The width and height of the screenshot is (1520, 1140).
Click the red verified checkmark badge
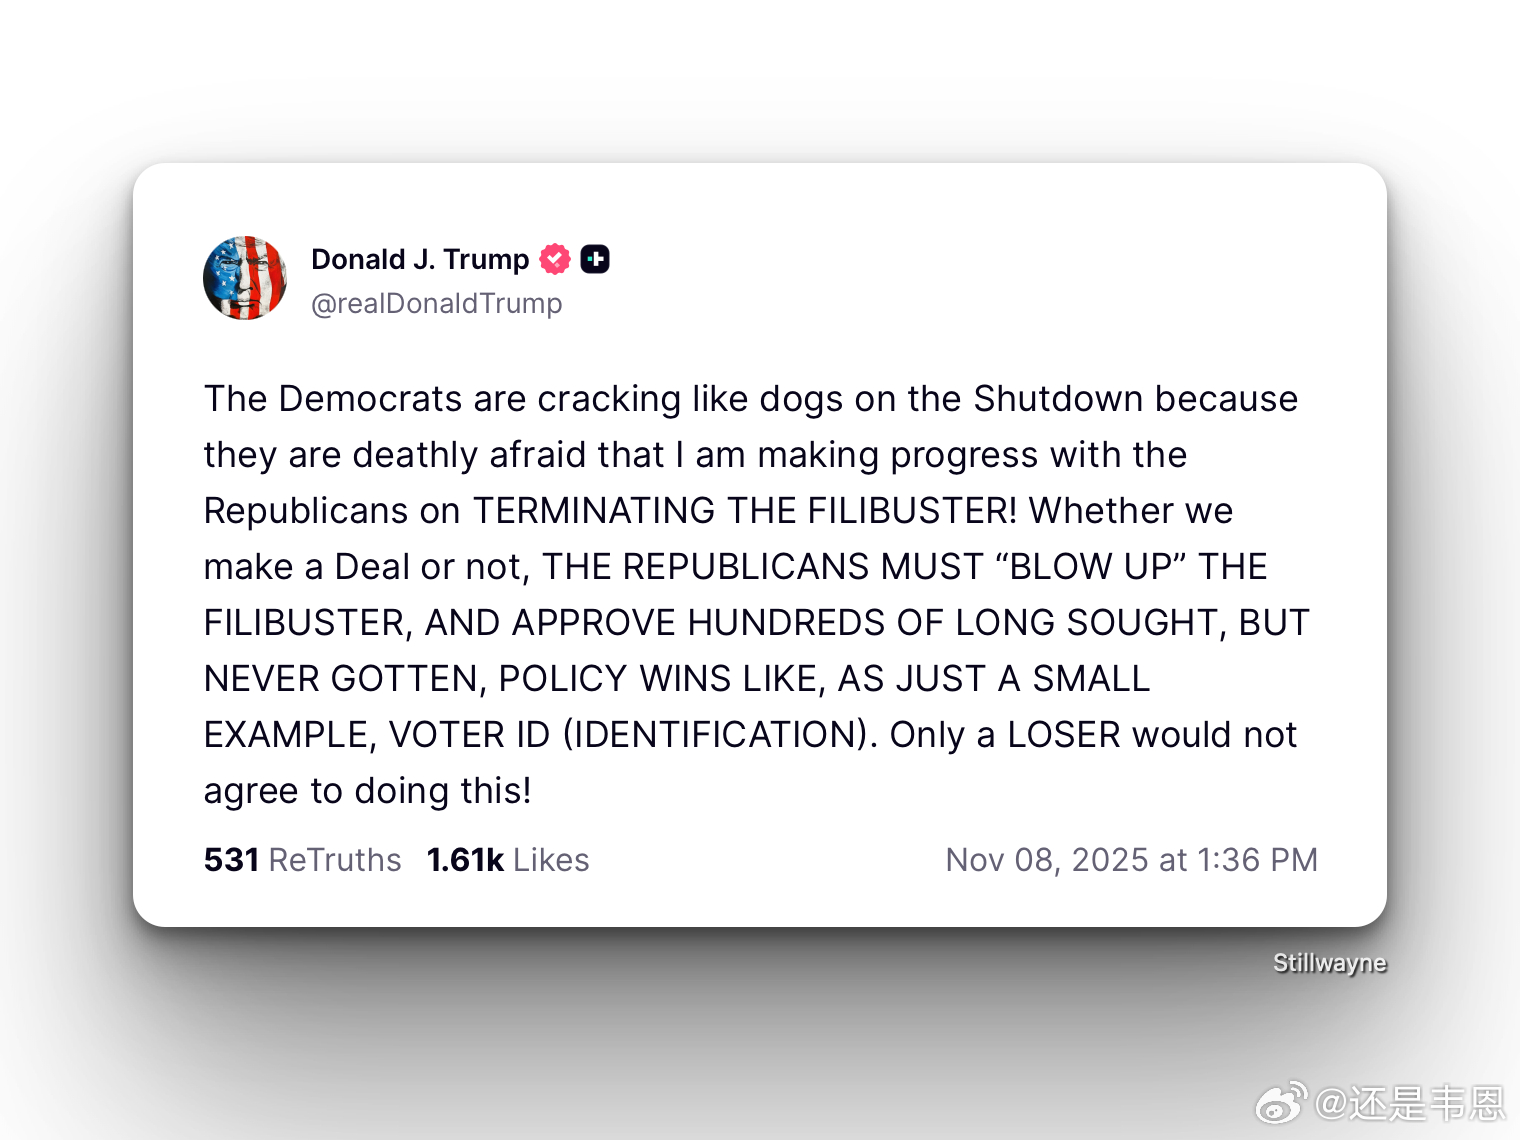[x=555, y=259]
